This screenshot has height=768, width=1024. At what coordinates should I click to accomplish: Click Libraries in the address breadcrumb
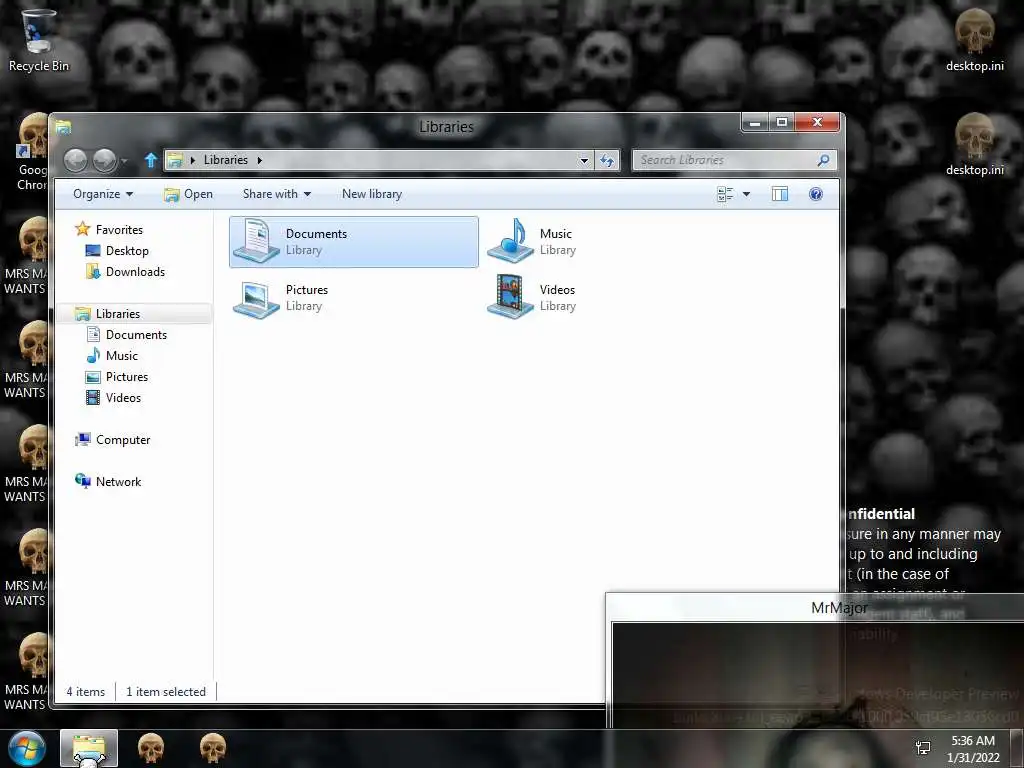(x=225, y=160)
